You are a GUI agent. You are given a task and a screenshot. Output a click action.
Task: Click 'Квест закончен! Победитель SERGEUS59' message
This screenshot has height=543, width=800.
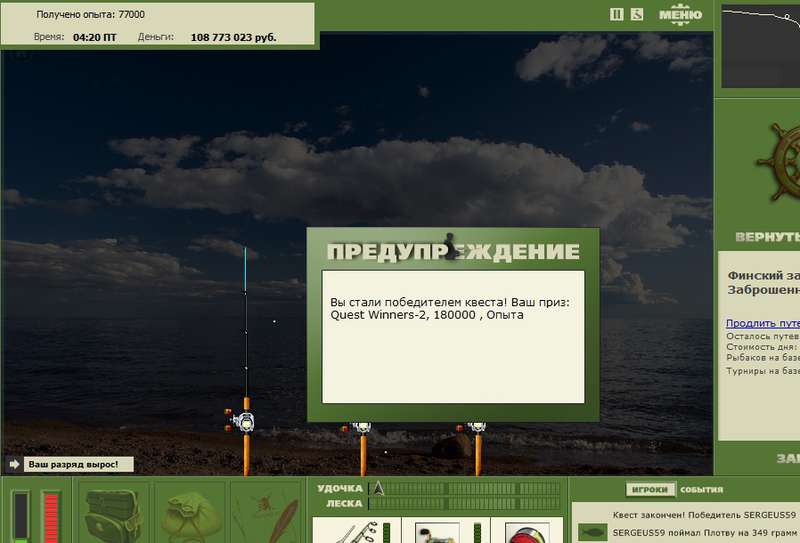click(704, 514)
